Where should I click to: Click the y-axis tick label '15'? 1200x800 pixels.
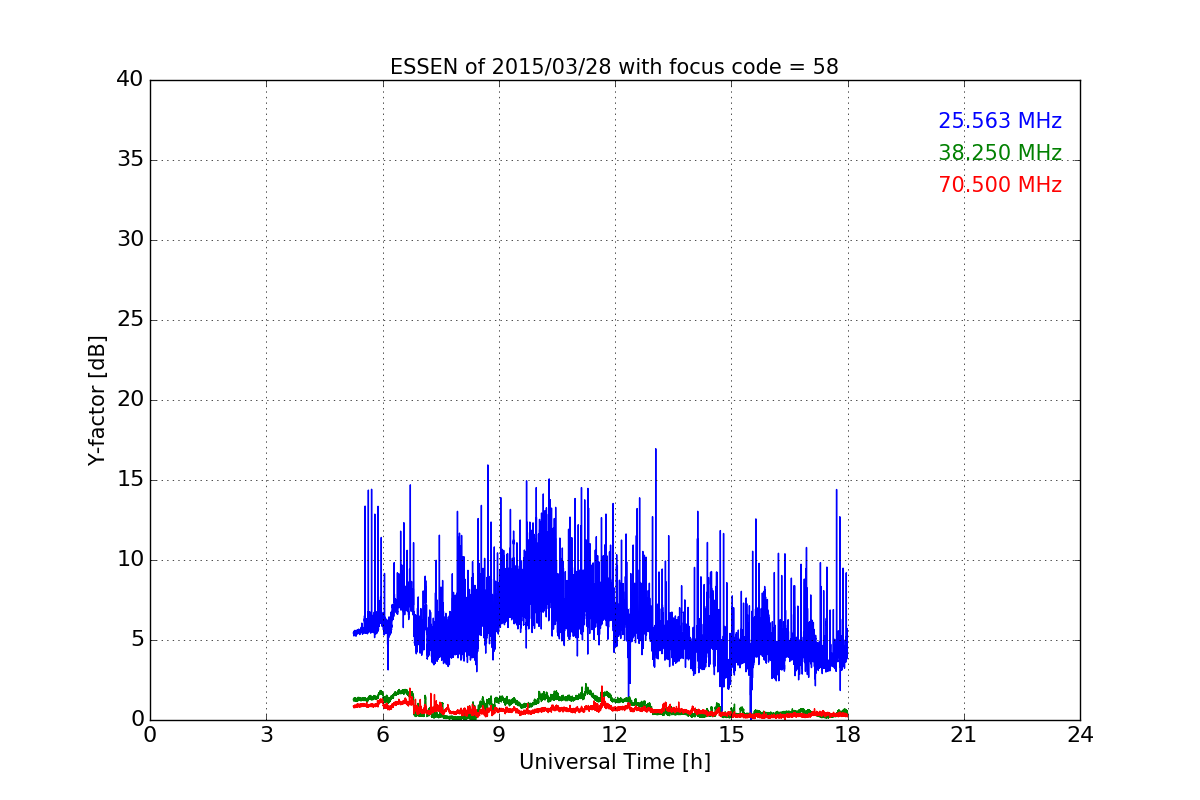(x=130, y=480)
